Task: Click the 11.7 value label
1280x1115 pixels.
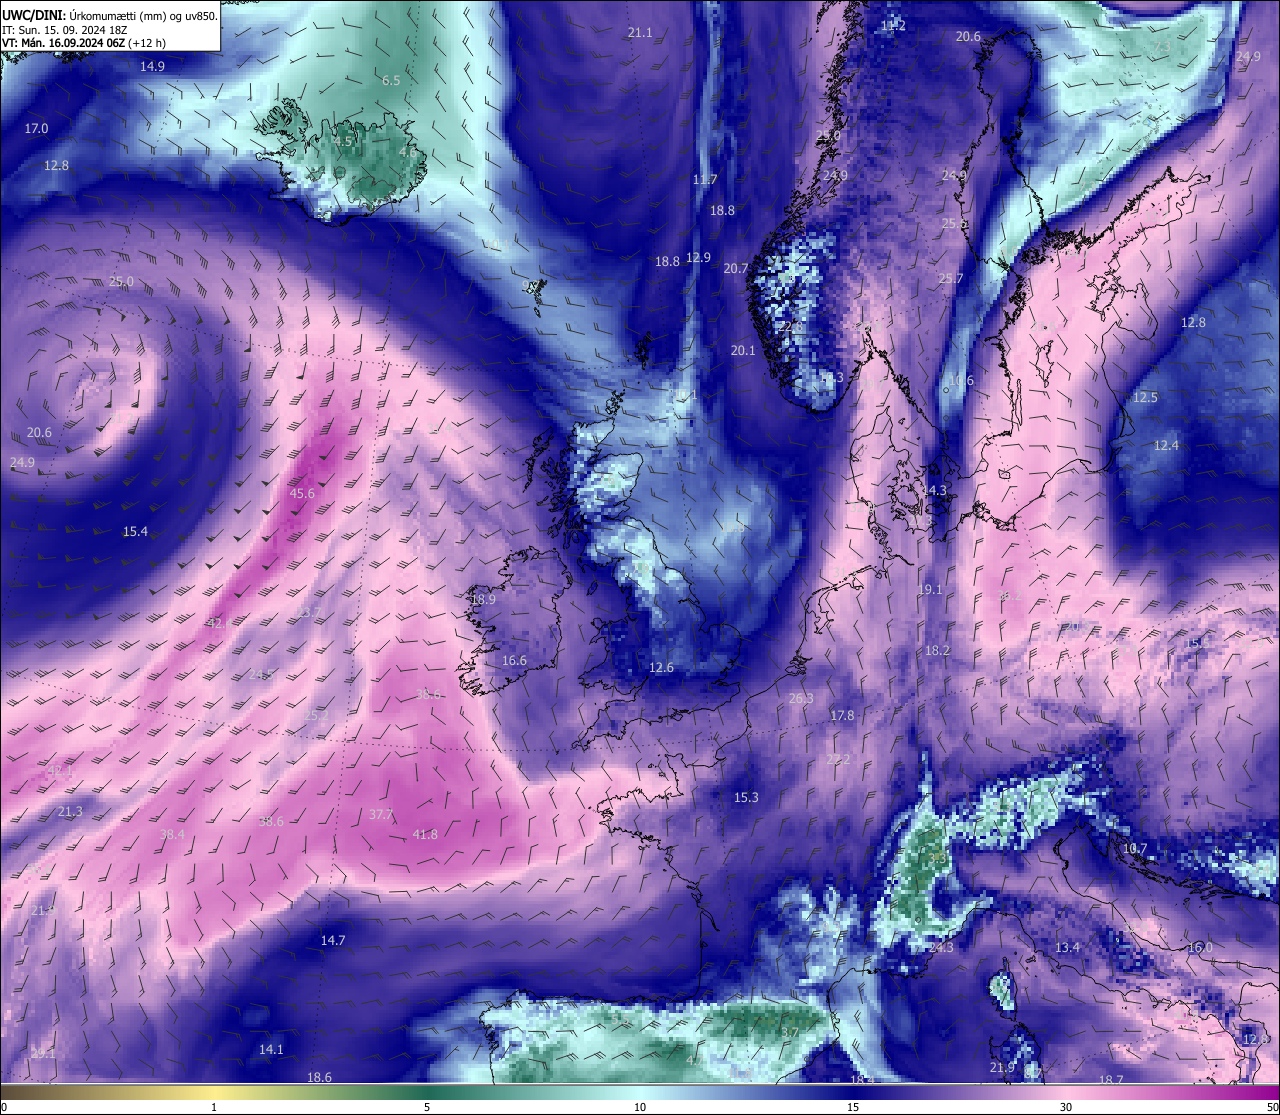Action: coord(705,180)
